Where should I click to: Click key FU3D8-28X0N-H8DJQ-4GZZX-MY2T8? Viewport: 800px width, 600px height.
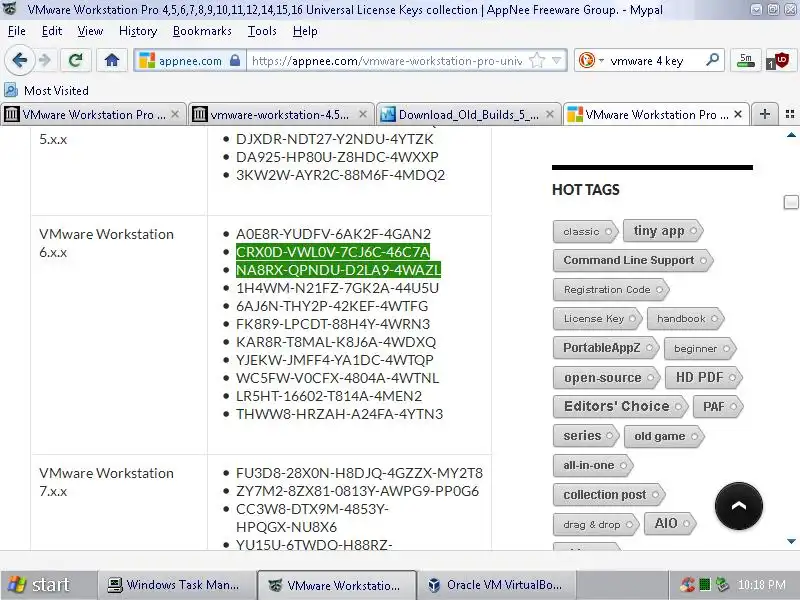coord(359,473)
